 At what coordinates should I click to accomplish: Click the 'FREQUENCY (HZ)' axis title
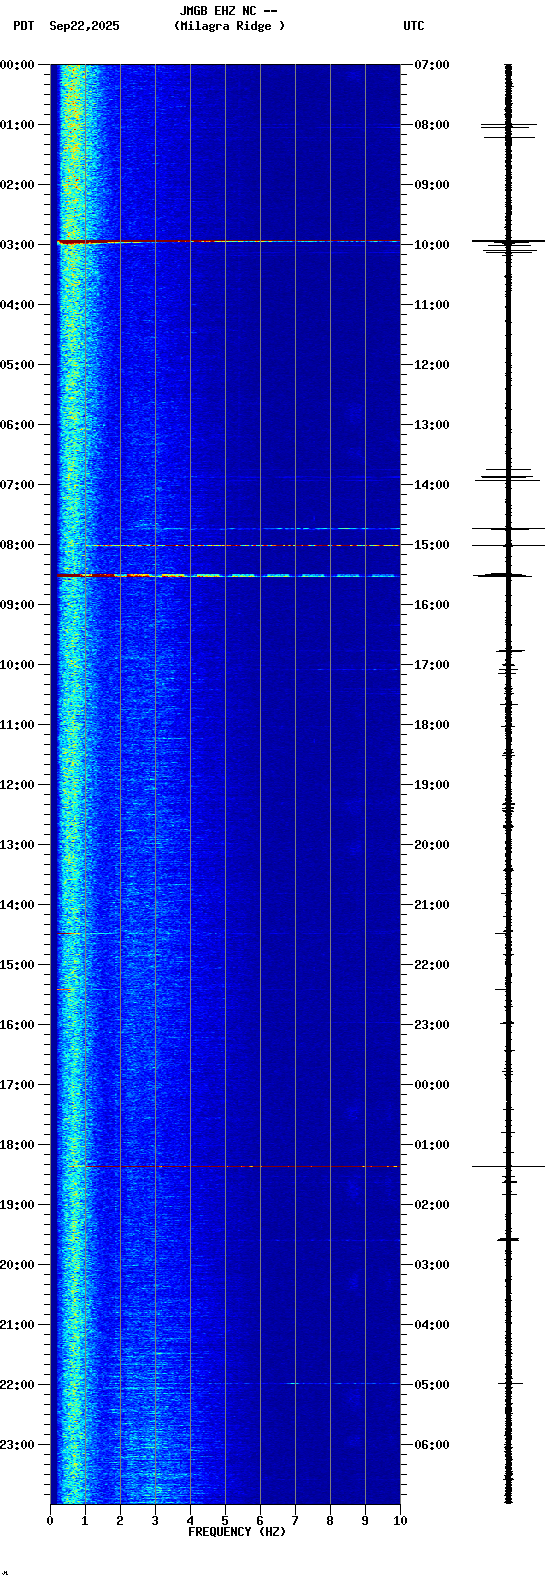click(237, 1532)
